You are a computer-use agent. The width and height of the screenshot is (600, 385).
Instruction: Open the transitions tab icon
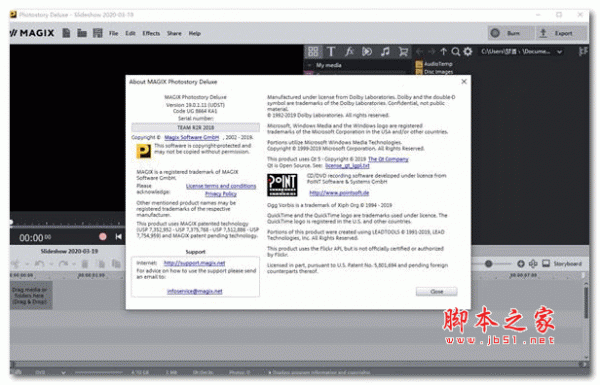click(x=367, y=51)
